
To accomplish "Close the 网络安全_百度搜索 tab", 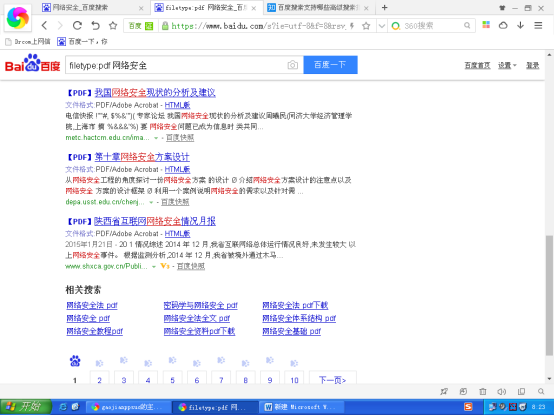I will tap(141, 8).
